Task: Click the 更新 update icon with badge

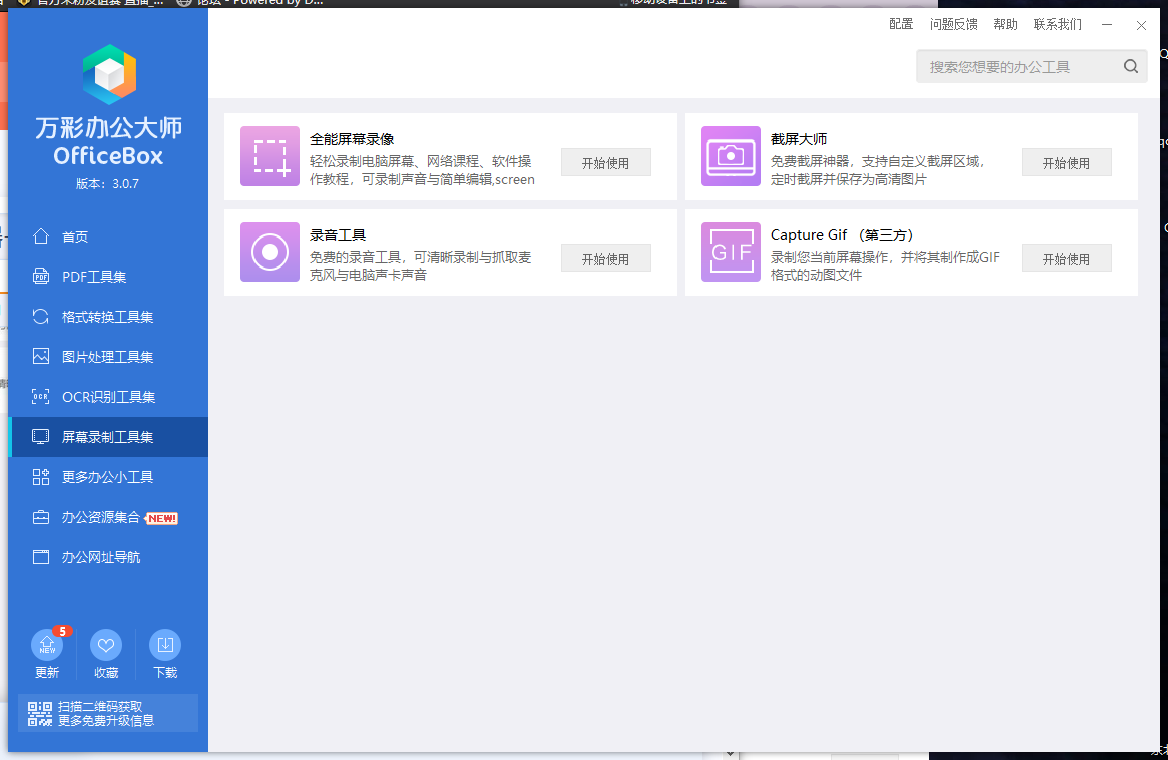Action: [x=48, y=645]
